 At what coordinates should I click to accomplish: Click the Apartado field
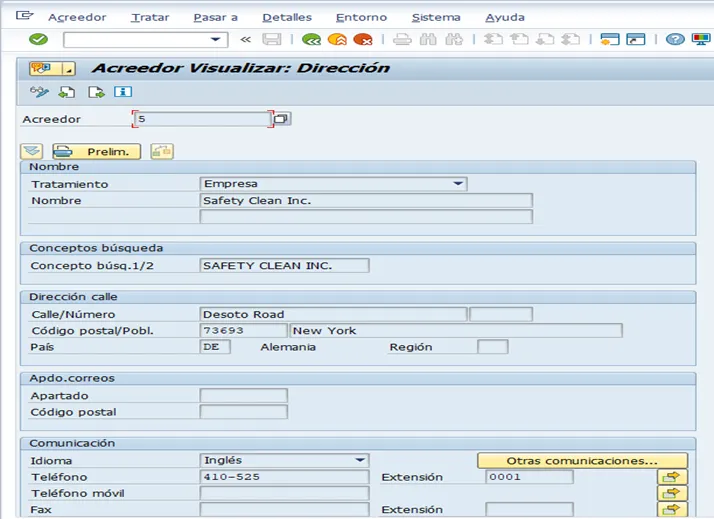tap(244, 396)
